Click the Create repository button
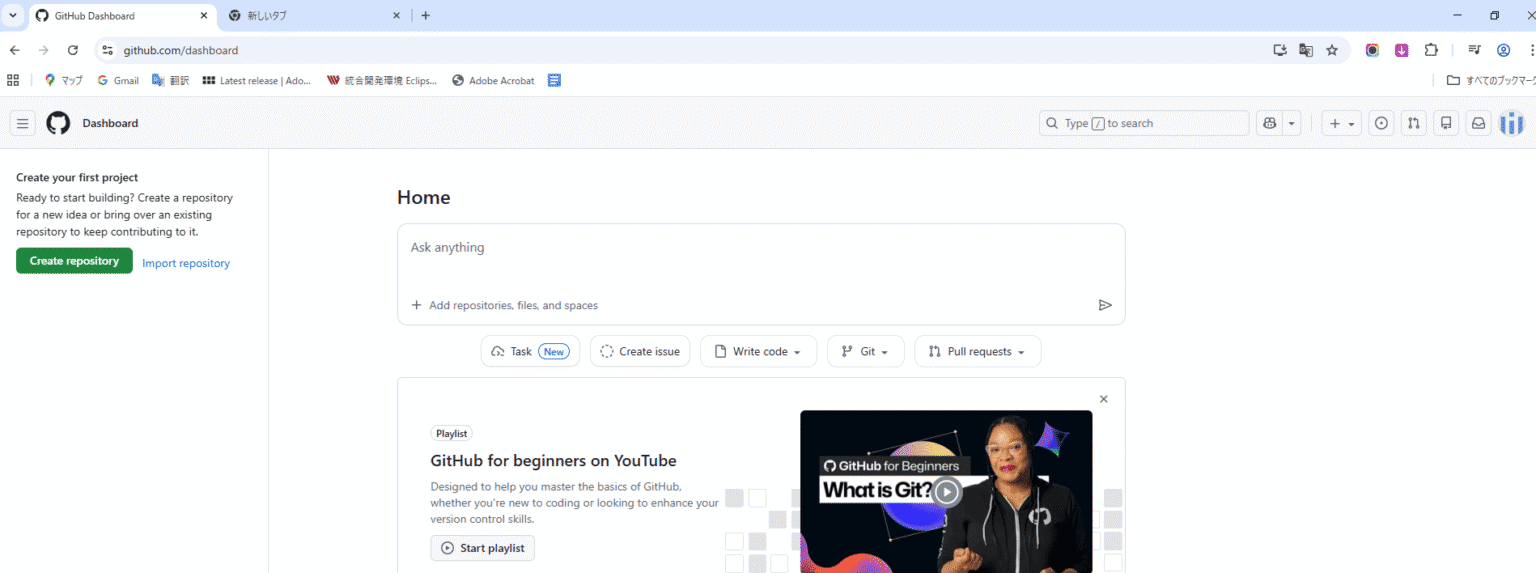Image resolution: width=1536 pixels, height=573 pixels. click(x=74, y=261)
